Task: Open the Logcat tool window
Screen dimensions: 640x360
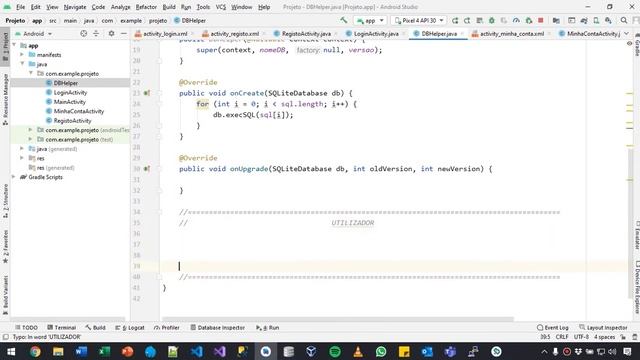Action: (130, 327)
